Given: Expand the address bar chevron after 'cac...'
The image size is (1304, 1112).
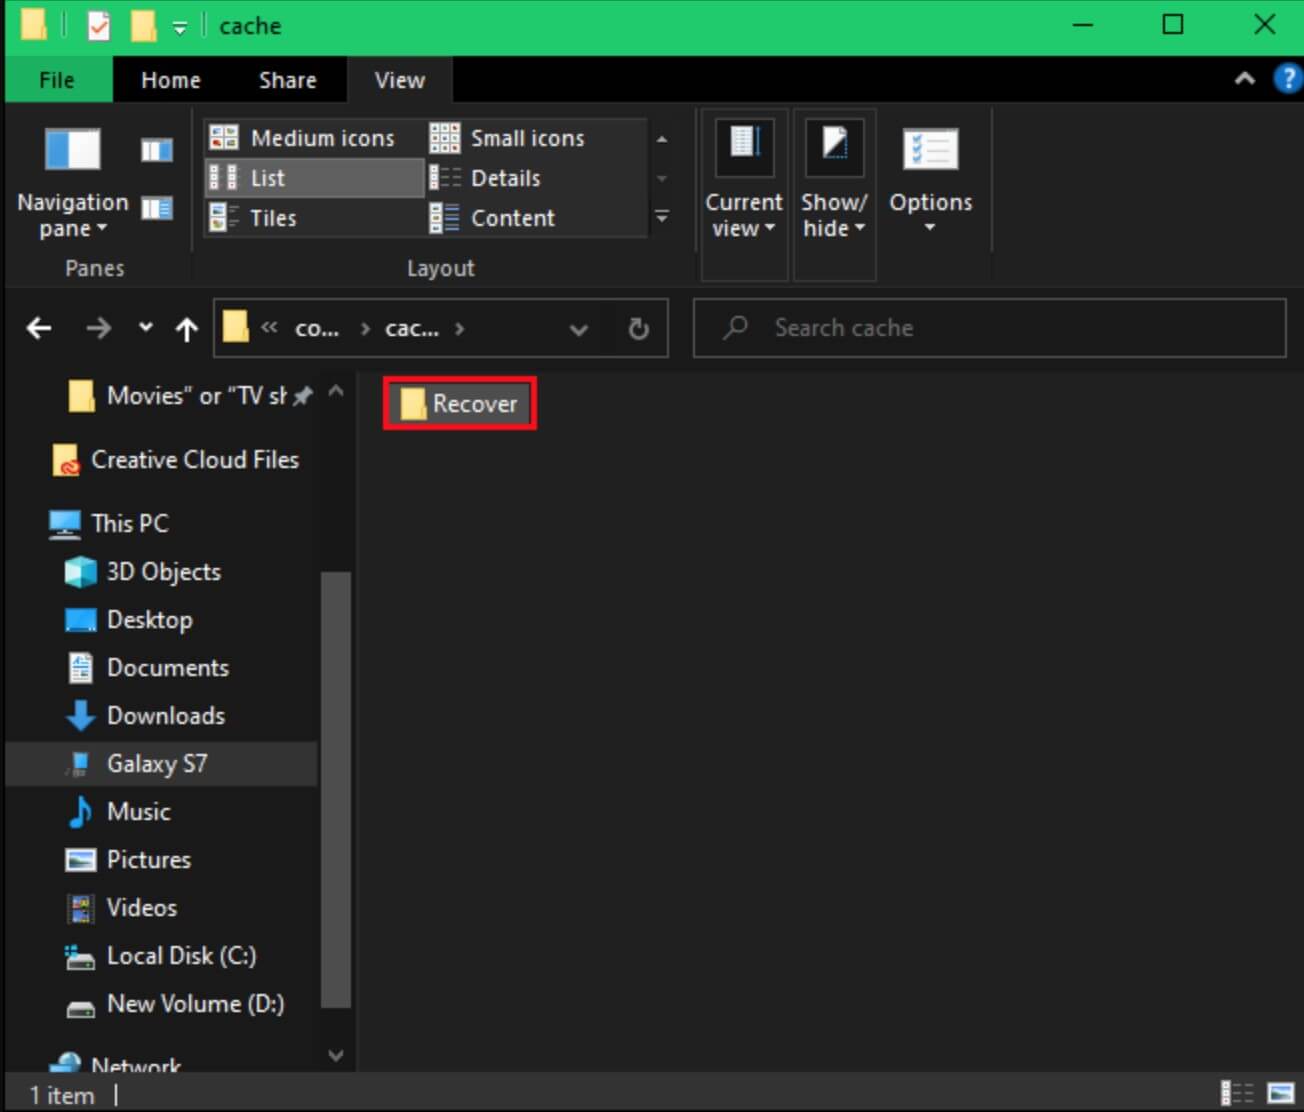Looking at the screenshot, I should [x=459, y=328].
